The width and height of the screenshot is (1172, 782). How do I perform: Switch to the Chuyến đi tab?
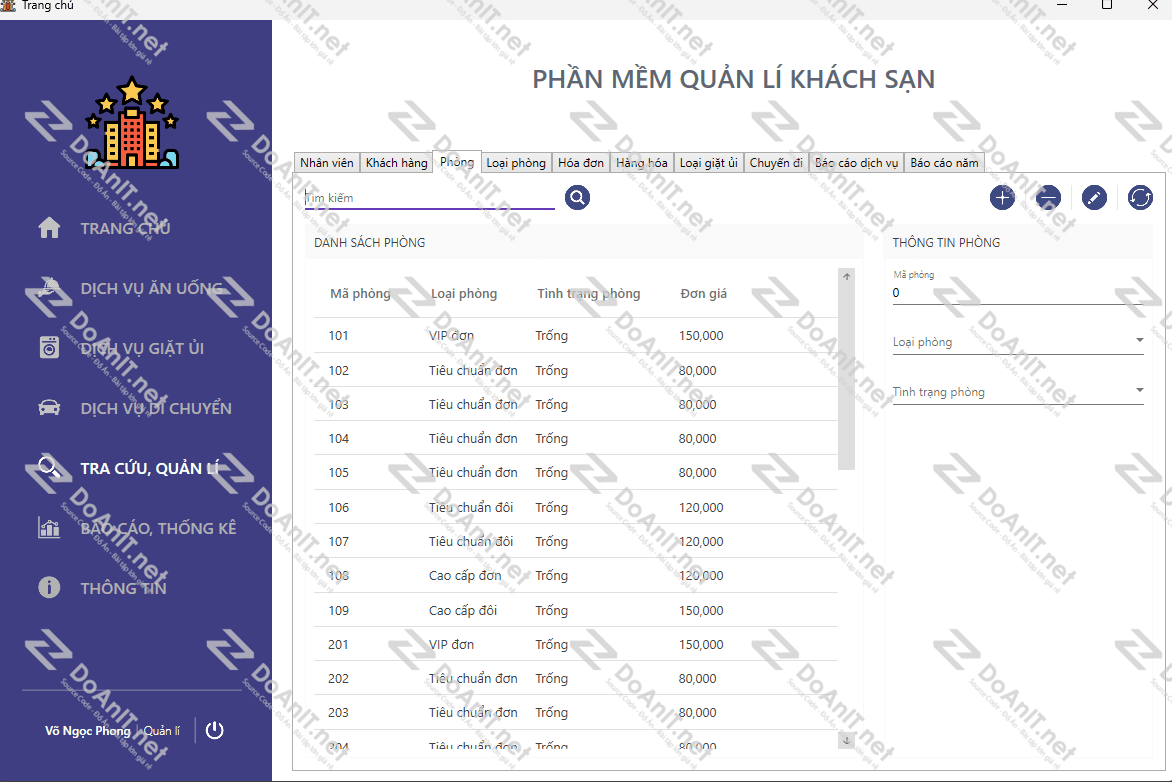(x=777, y=163)
